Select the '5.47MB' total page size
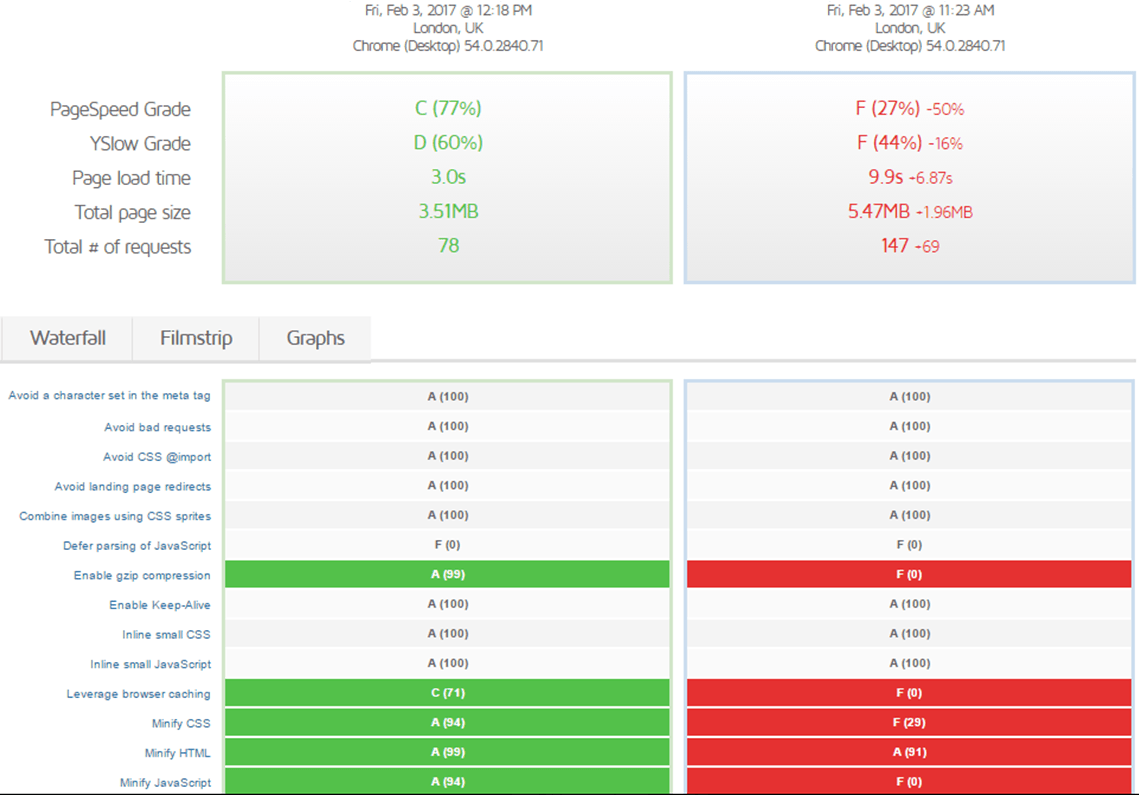1139x797 pixels. (x=879, y=211)
